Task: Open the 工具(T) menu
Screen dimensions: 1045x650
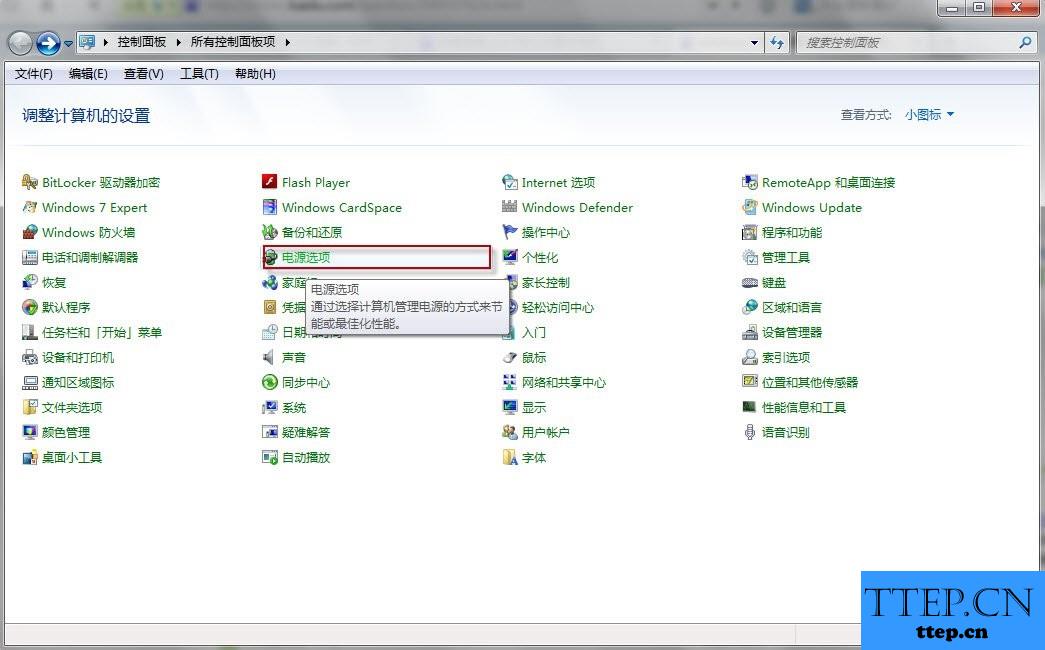Action: pyautogui.click(x=199, y=73)
